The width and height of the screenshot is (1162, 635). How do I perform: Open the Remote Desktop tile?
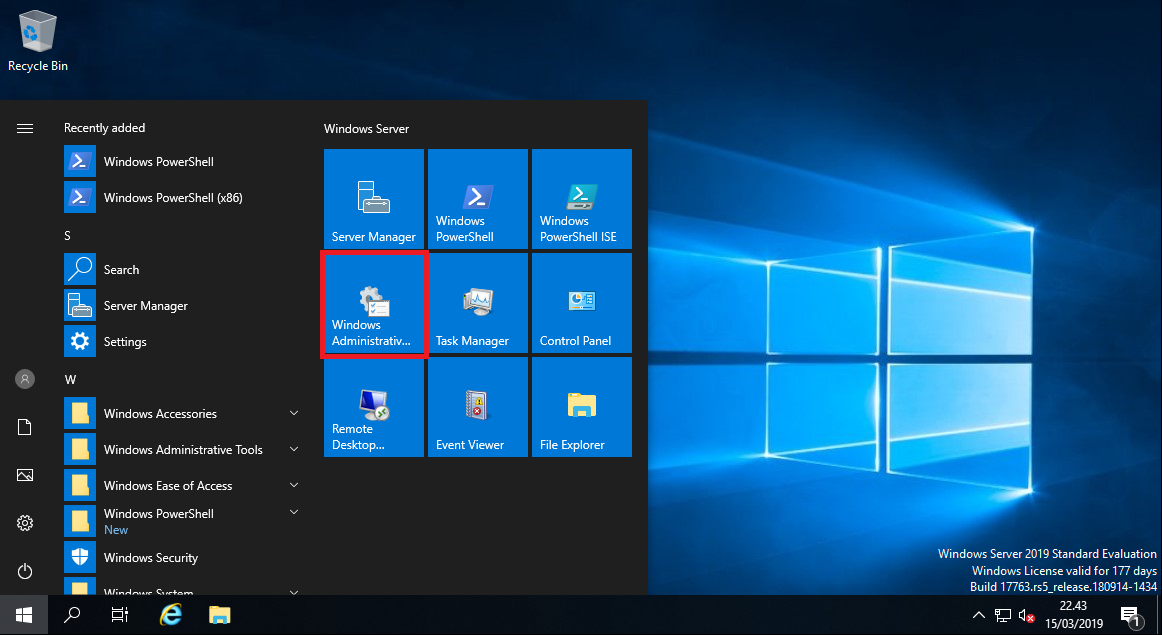373,407
